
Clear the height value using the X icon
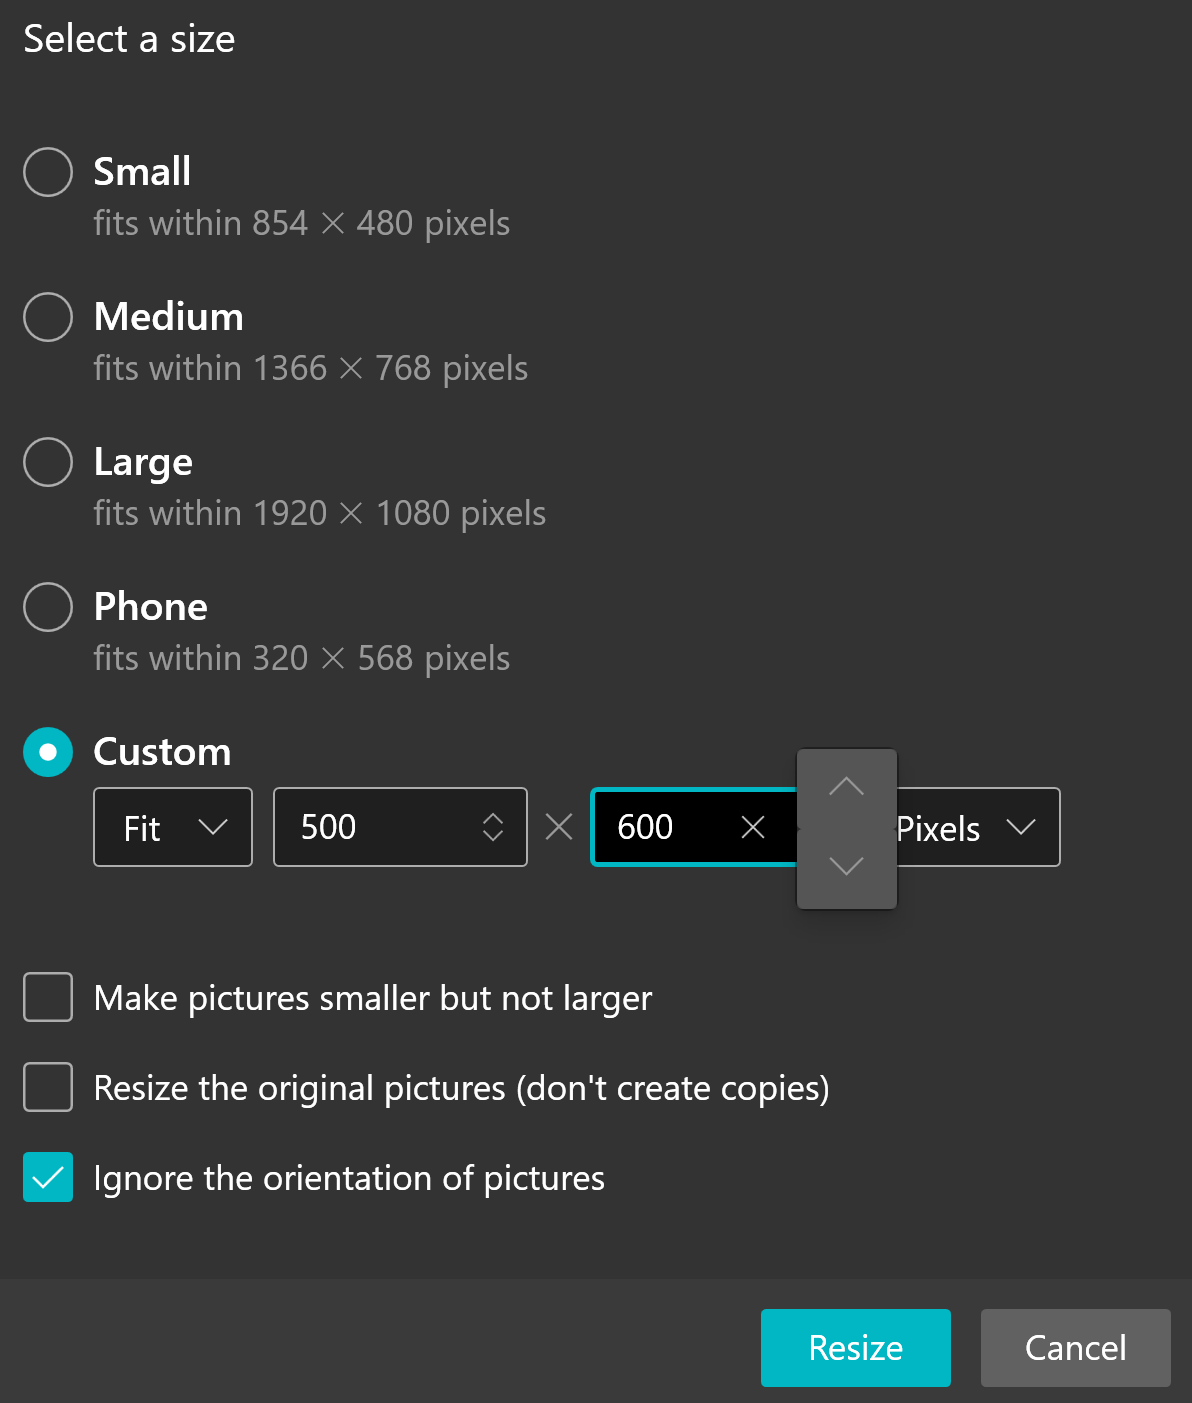753,827
